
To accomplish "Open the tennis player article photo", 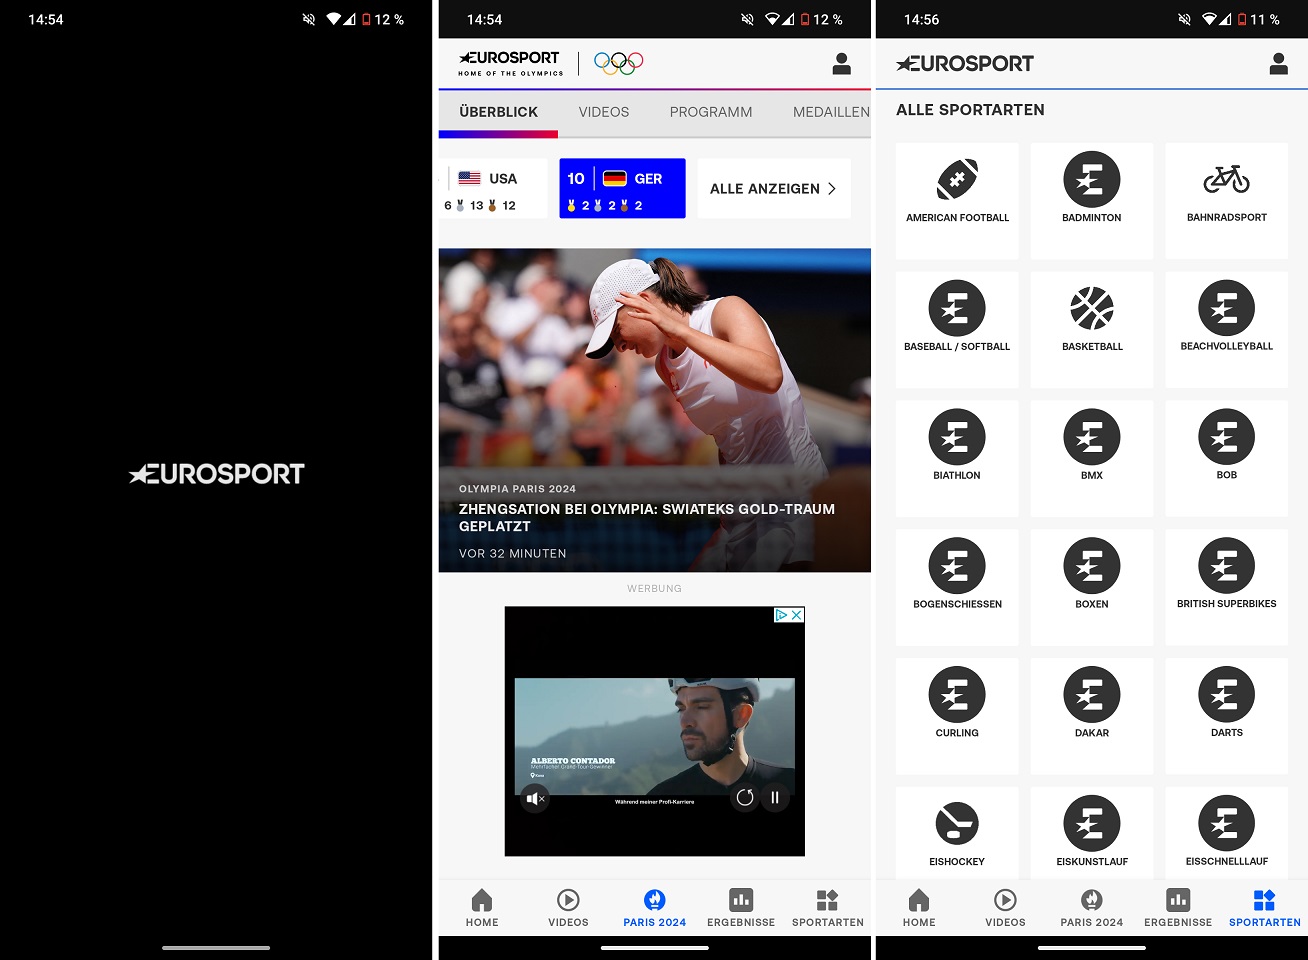I will pyautogui.click(x=655, y=410).
